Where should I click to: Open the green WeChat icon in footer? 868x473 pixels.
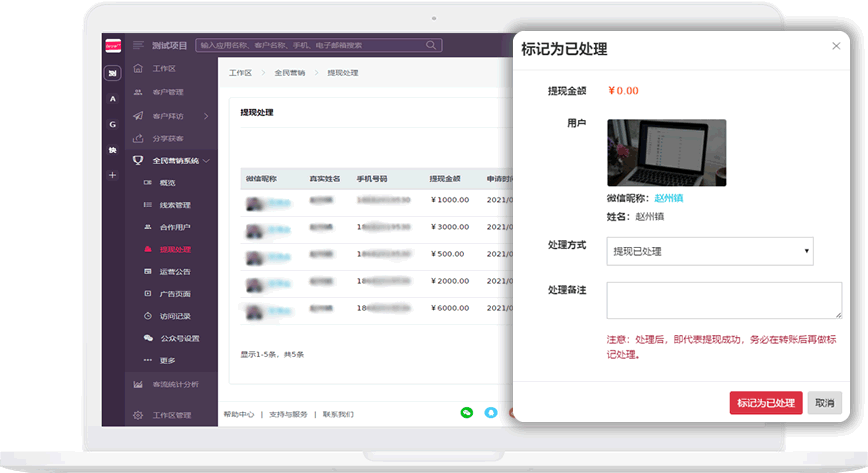466,412
